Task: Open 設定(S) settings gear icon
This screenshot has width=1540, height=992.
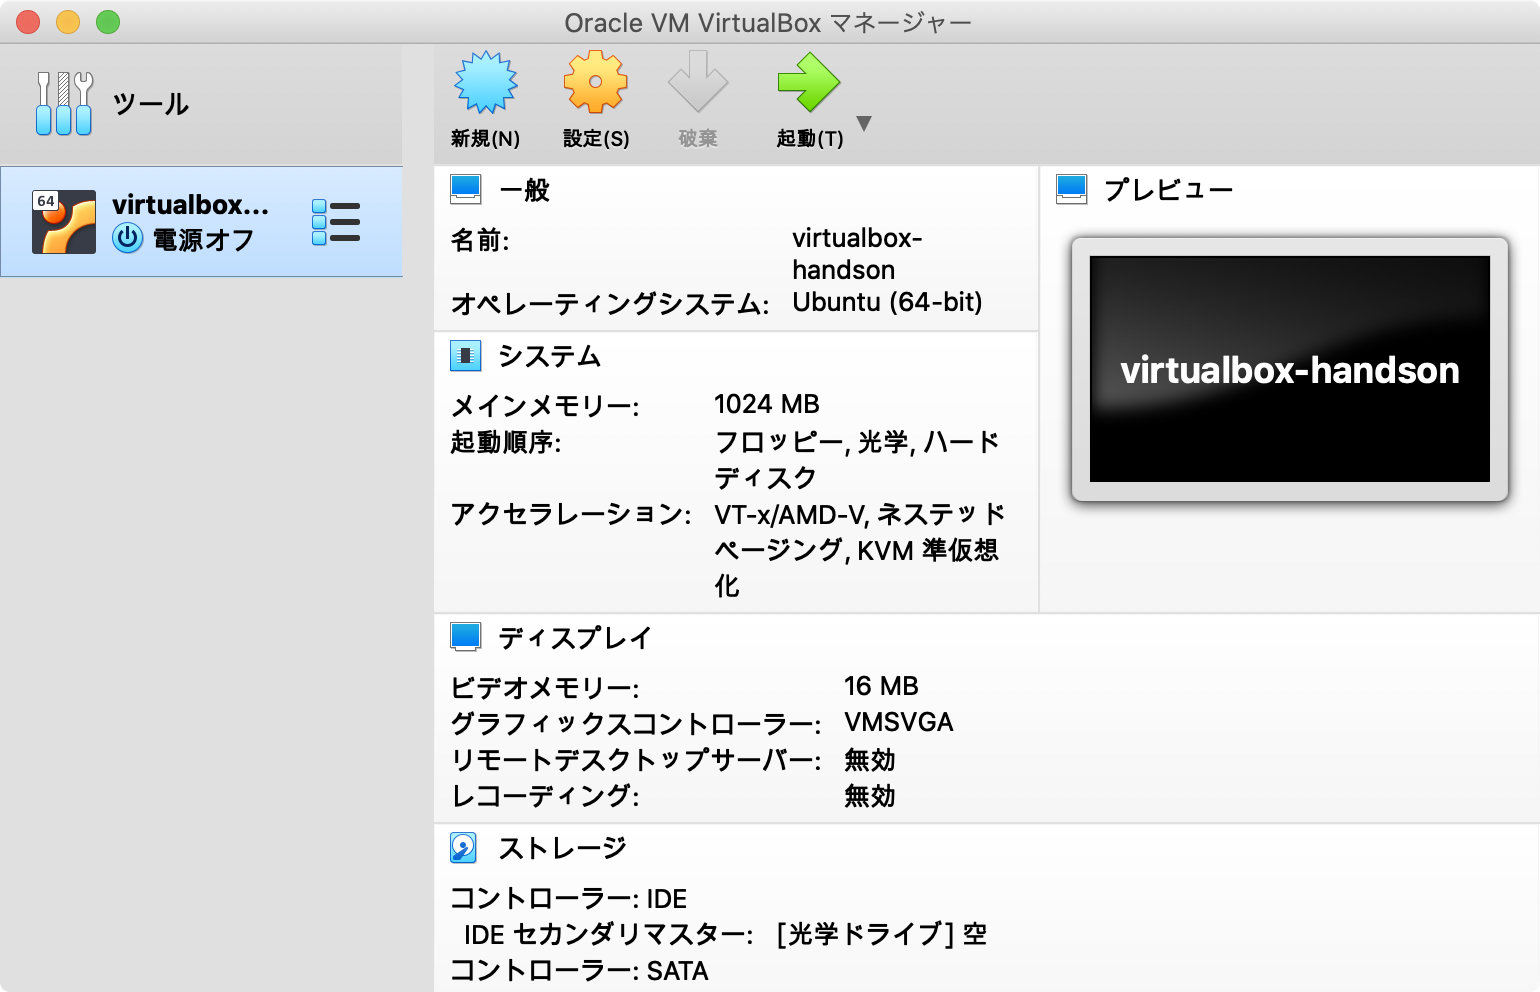Action: [x=596, y=82]
